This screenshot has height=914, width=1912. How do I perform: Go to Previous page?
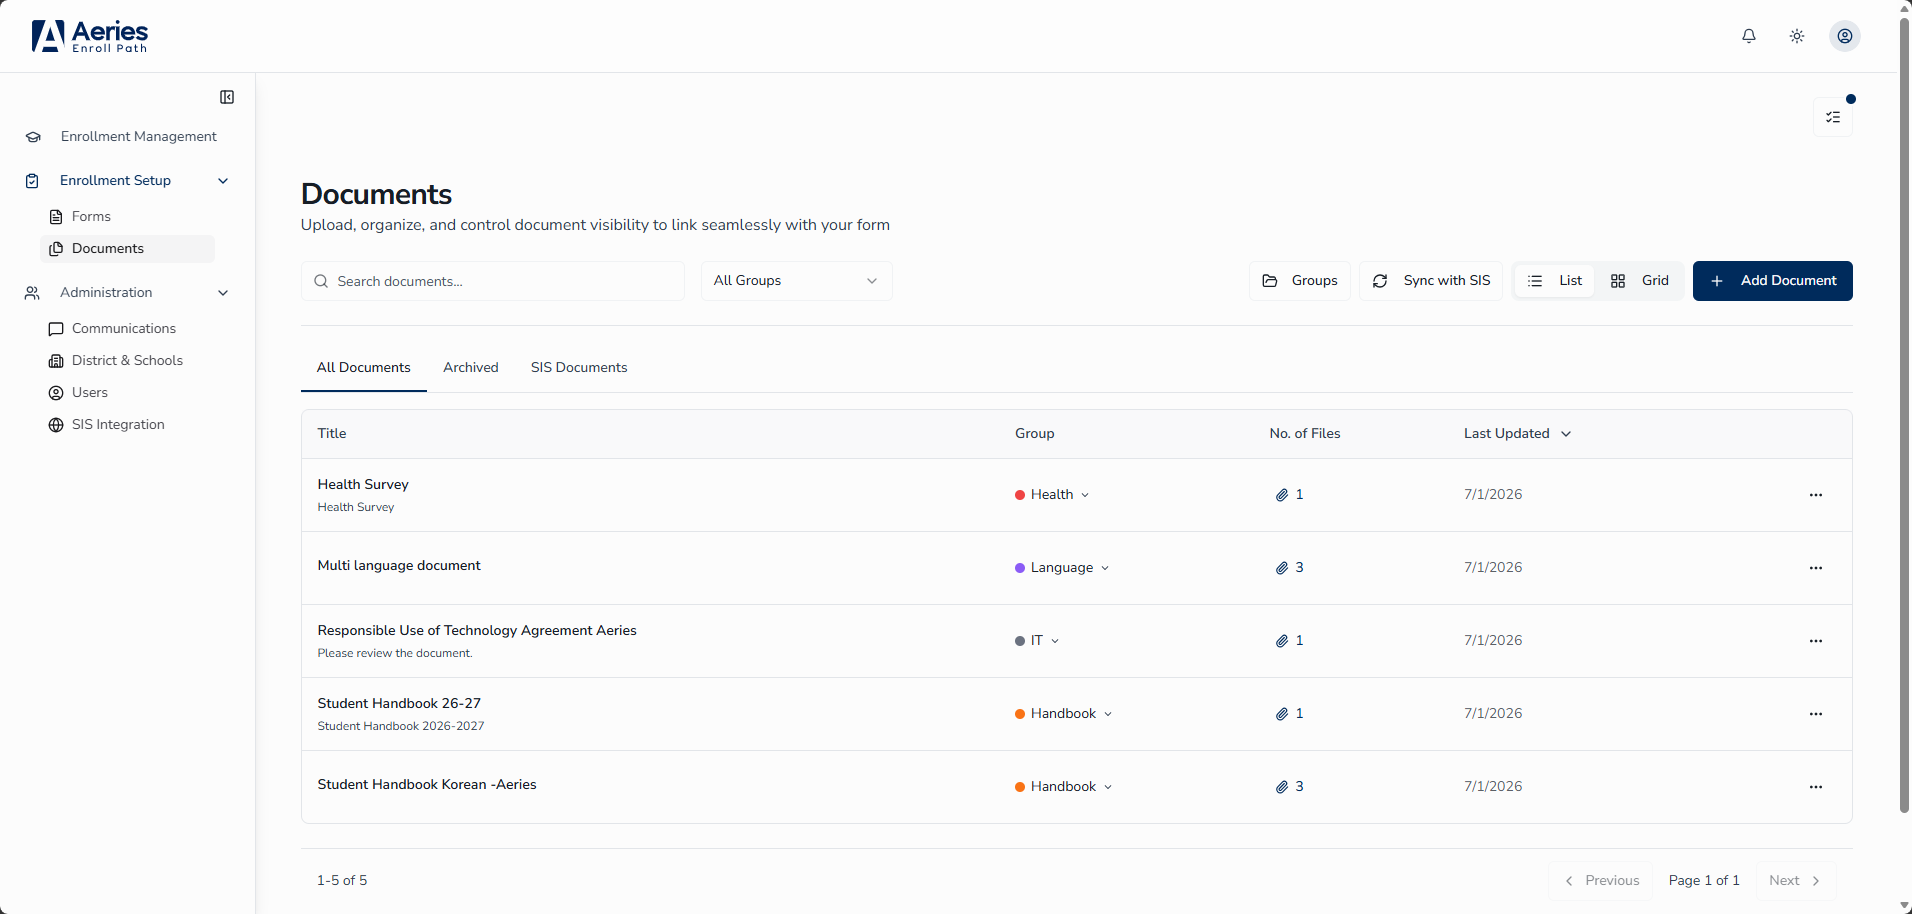[x=1601, y=880]
